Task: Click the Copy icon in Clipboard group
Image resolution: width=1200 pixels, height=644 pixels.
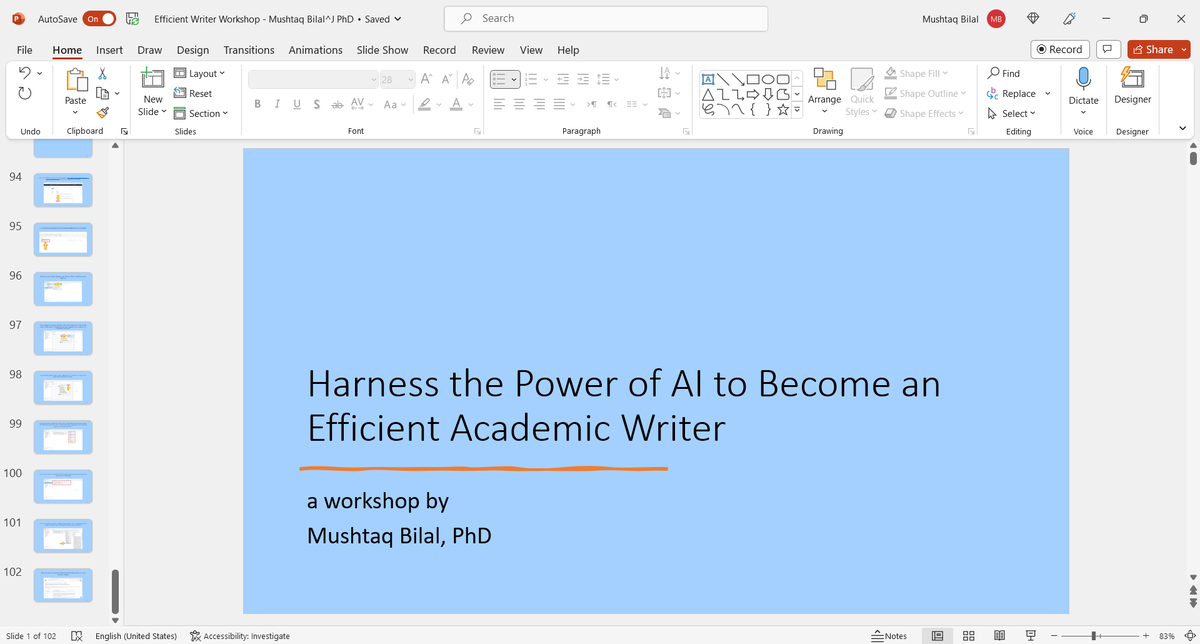Action: pyautogui.click(x=102, y=93)
